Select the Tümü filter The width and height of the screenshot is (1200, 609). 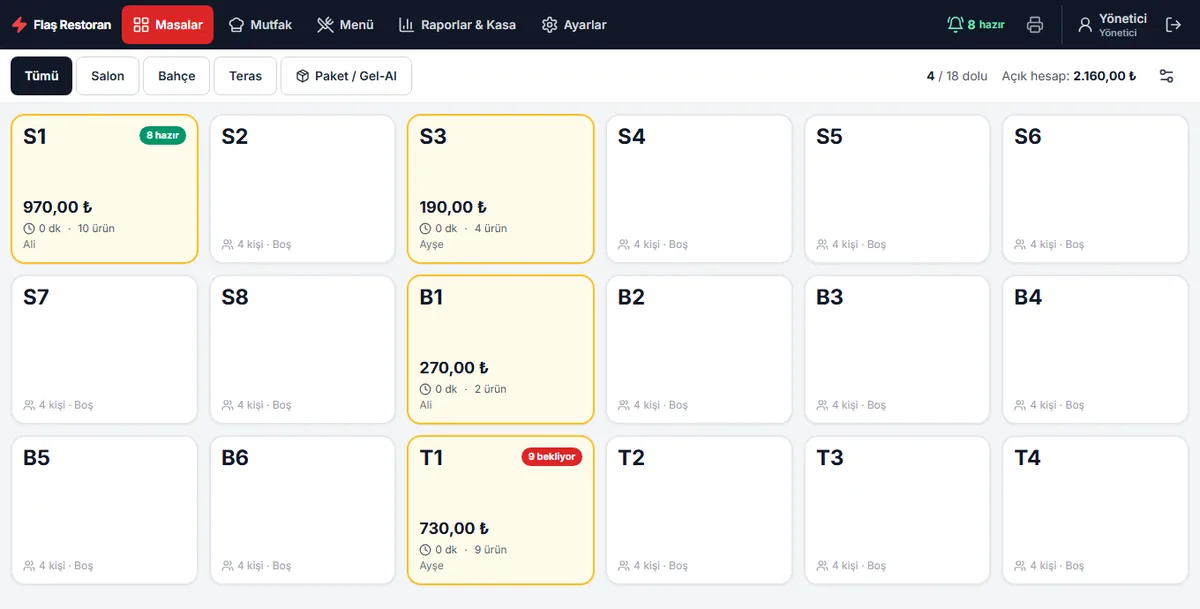click(42, 76)
